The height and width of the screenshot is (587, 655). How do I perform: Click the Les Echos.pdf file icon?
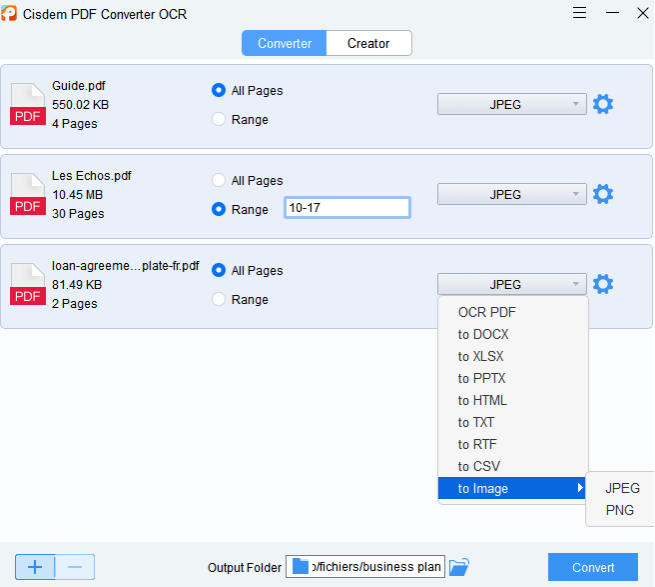(28, 194)
